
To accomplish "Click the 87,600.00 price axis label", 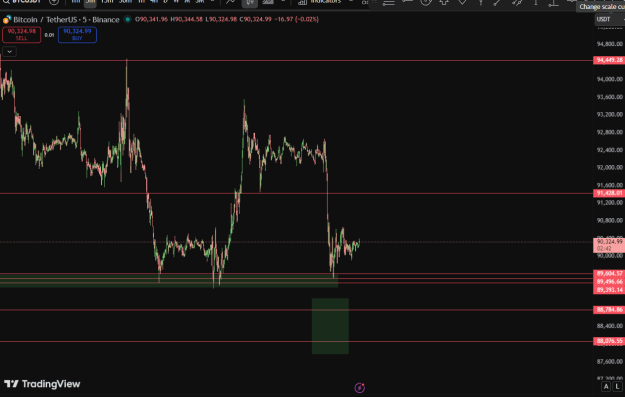I will [x=609, y=362].
